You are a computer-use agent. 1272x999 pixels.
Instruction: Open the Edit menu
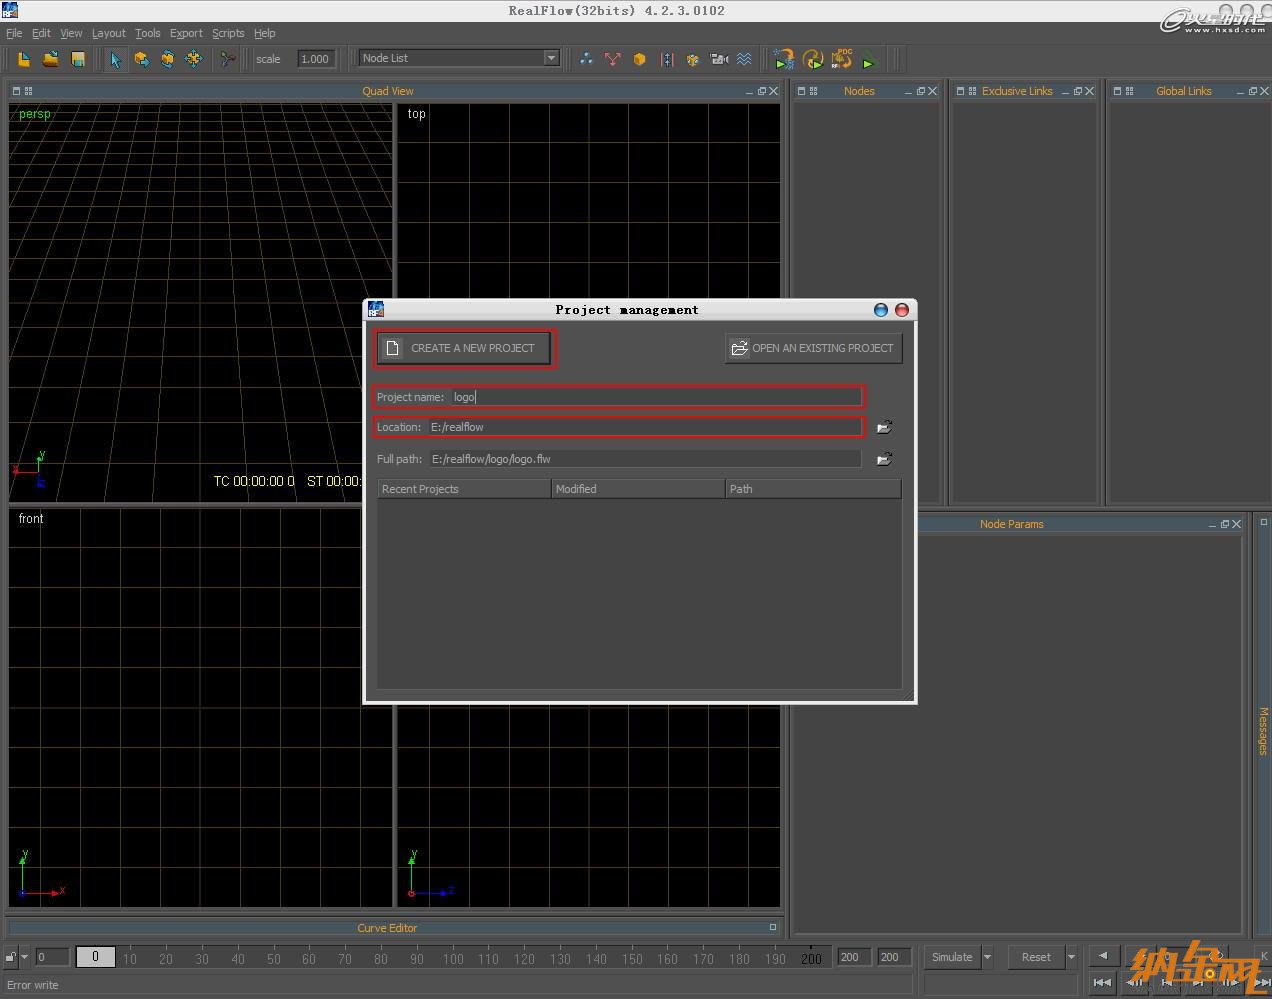[x=41, y=33]
